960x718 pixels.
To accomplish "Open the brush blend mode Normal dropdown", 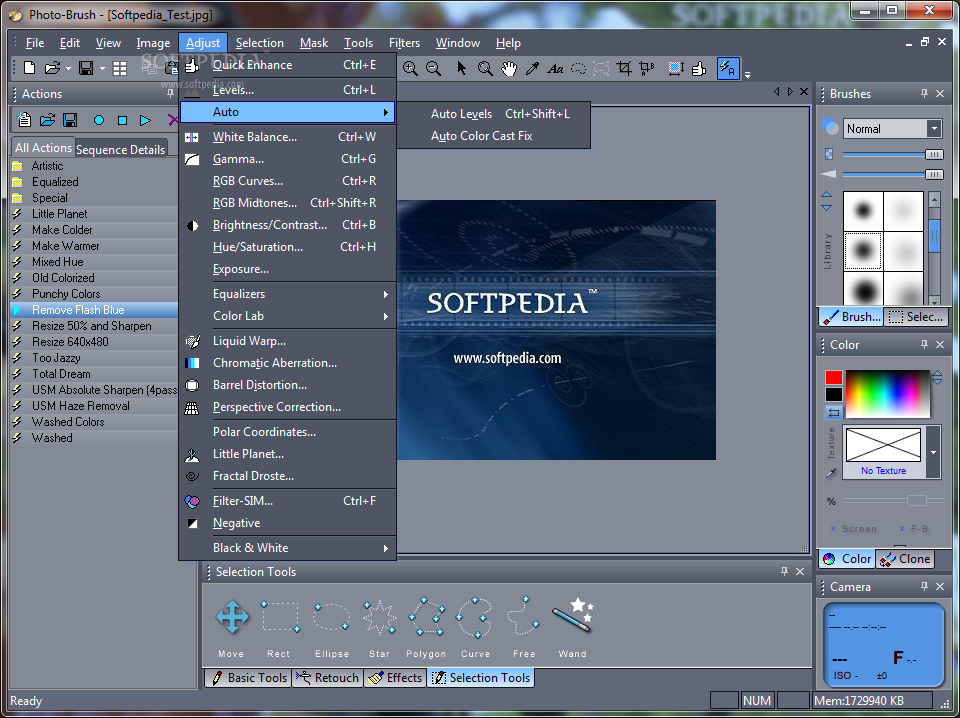I will 934,129.
